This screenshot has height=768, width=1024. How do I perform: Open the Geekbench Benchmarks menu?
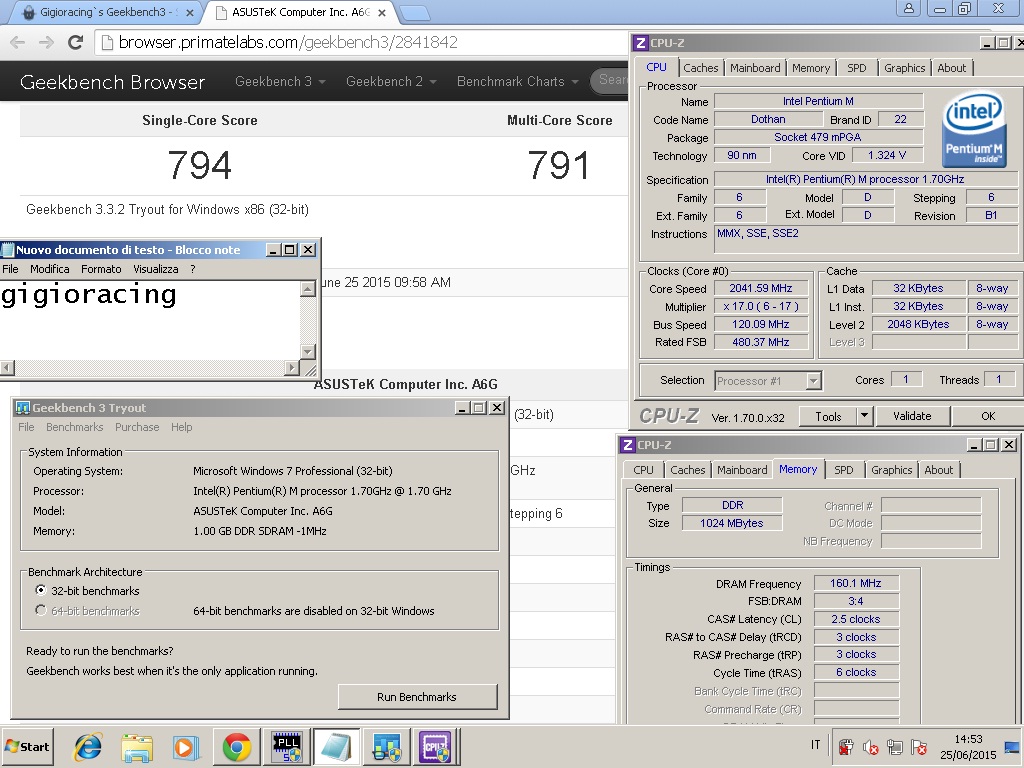pyautogui.click(x=74, y=427)
